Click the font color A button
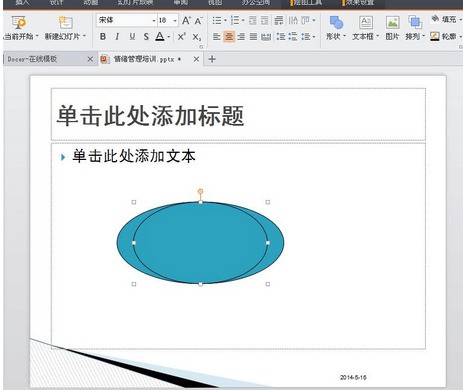The height and width of the screenshot is (390, 463). pyautogui.click(x=160, y=36)
